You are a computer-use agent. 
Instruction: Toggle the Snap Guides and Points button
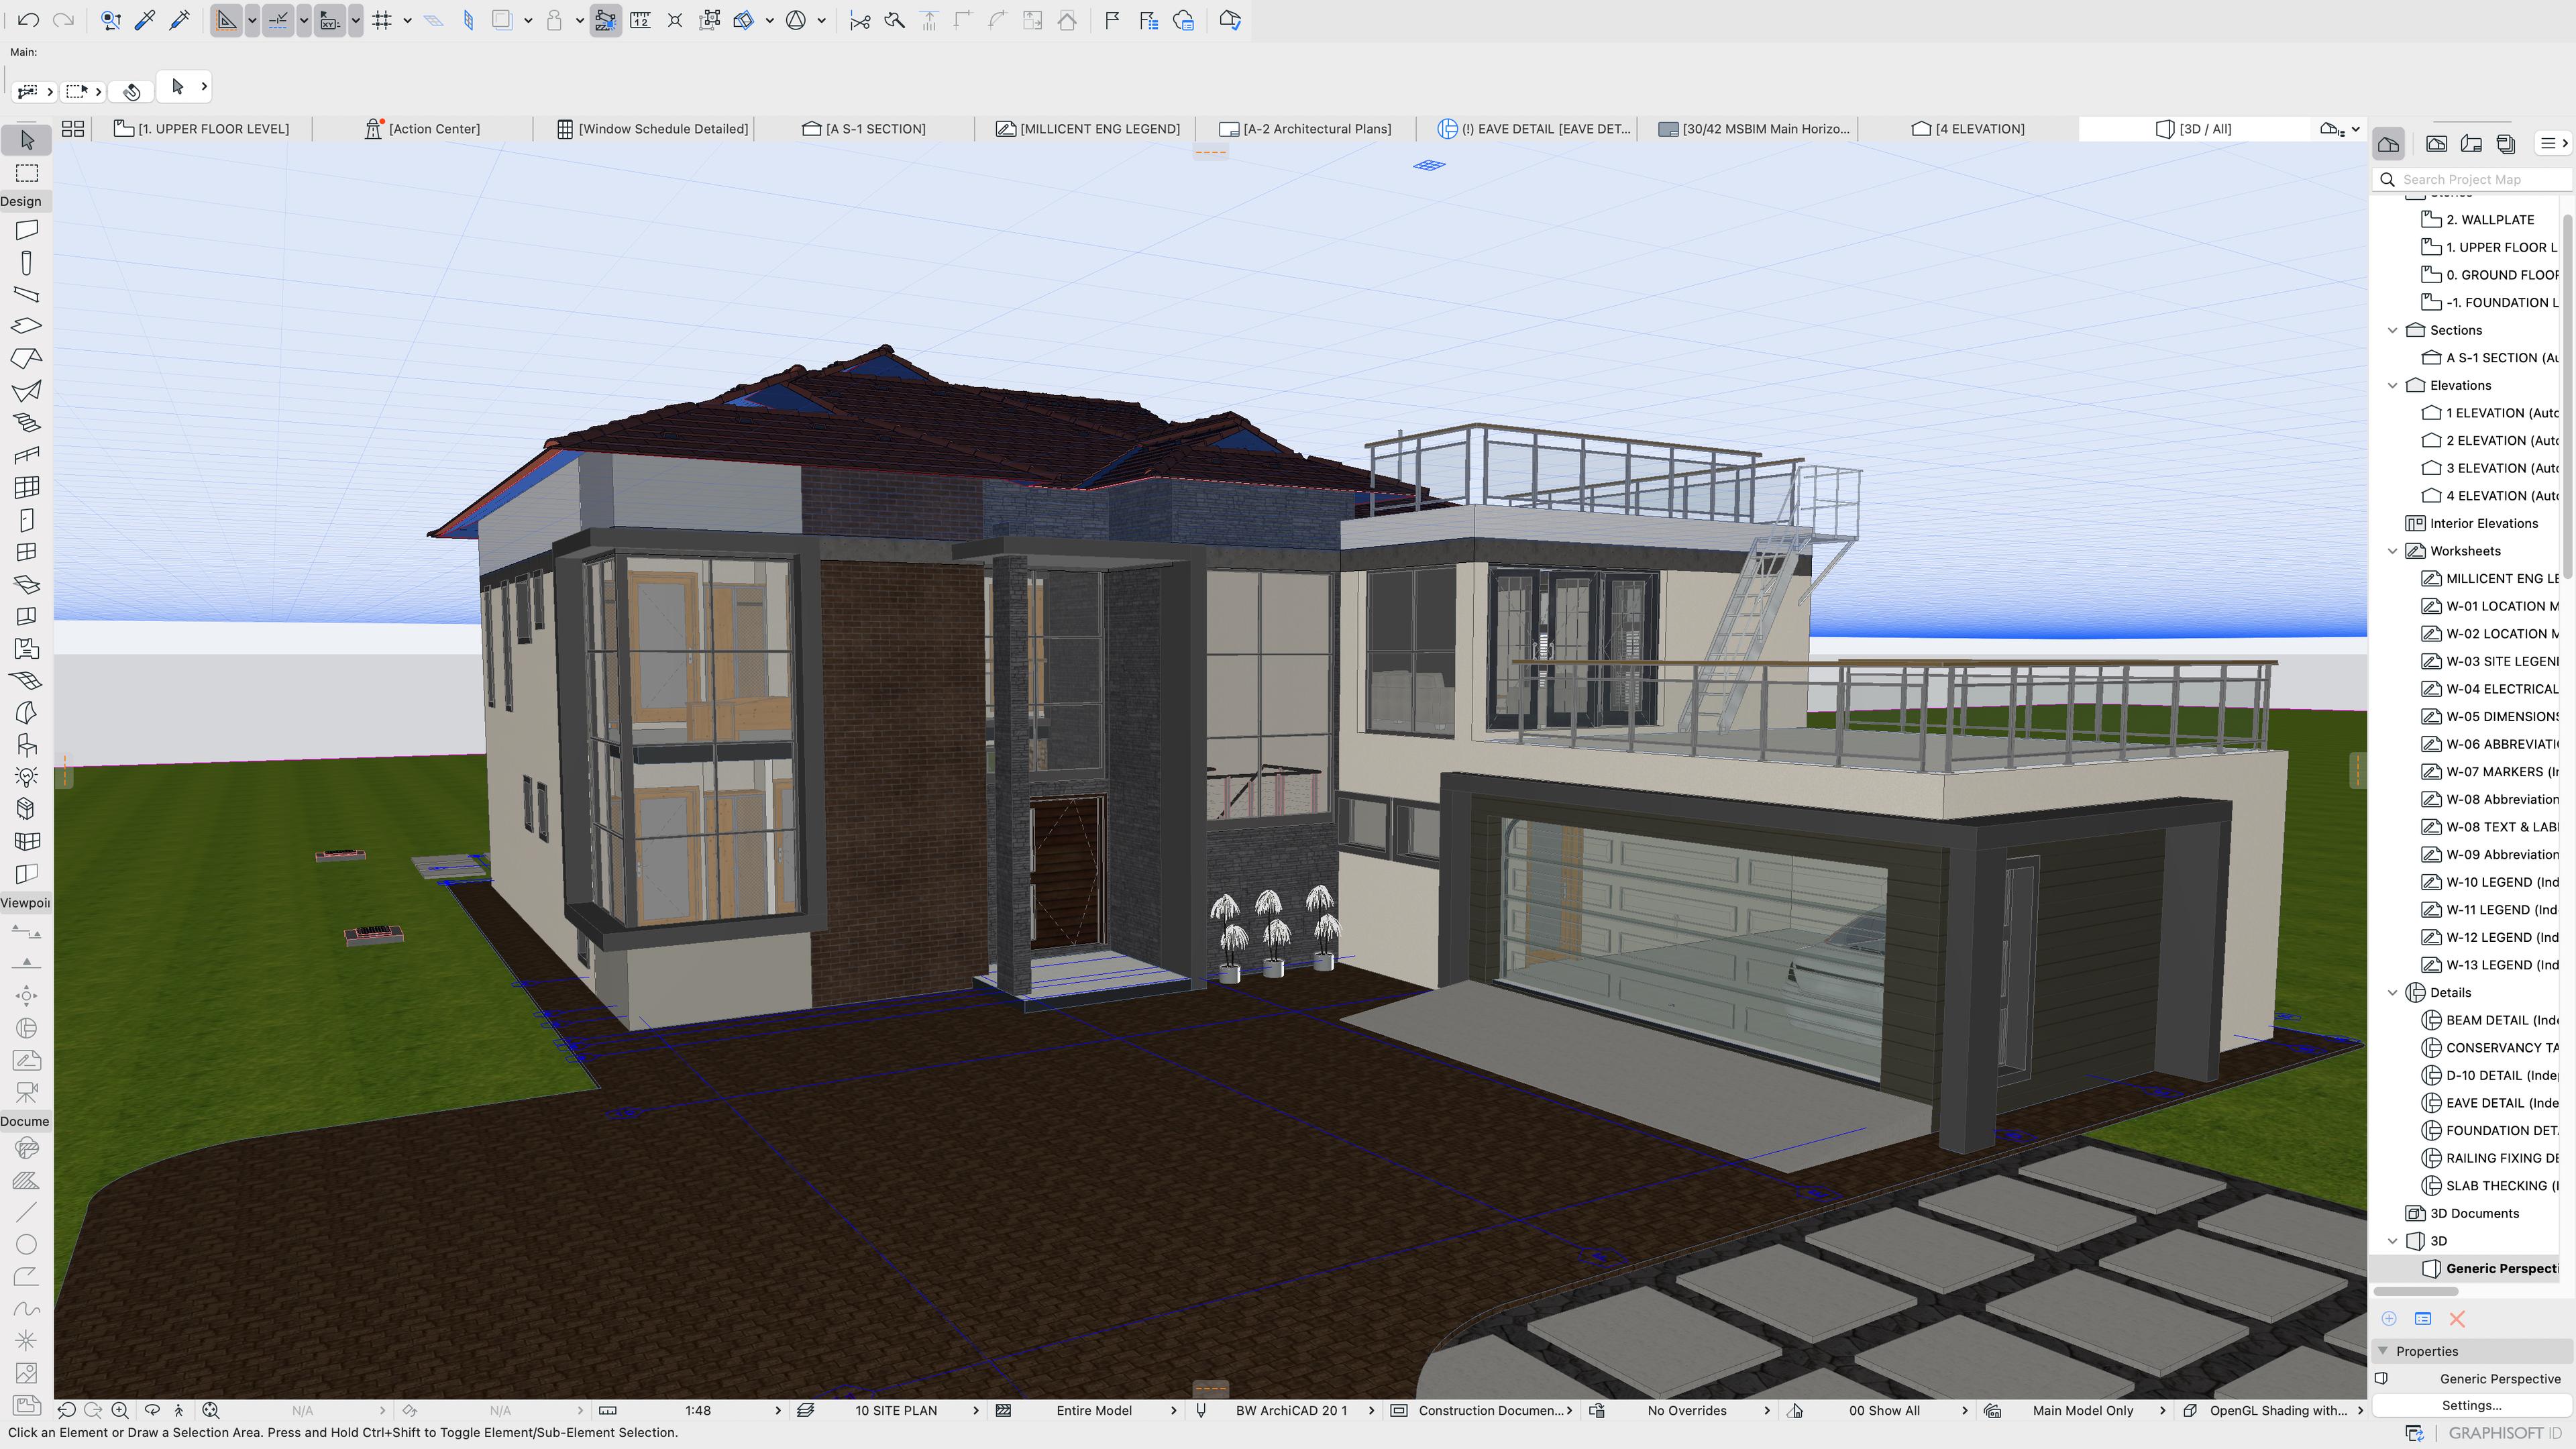[279, 20]
